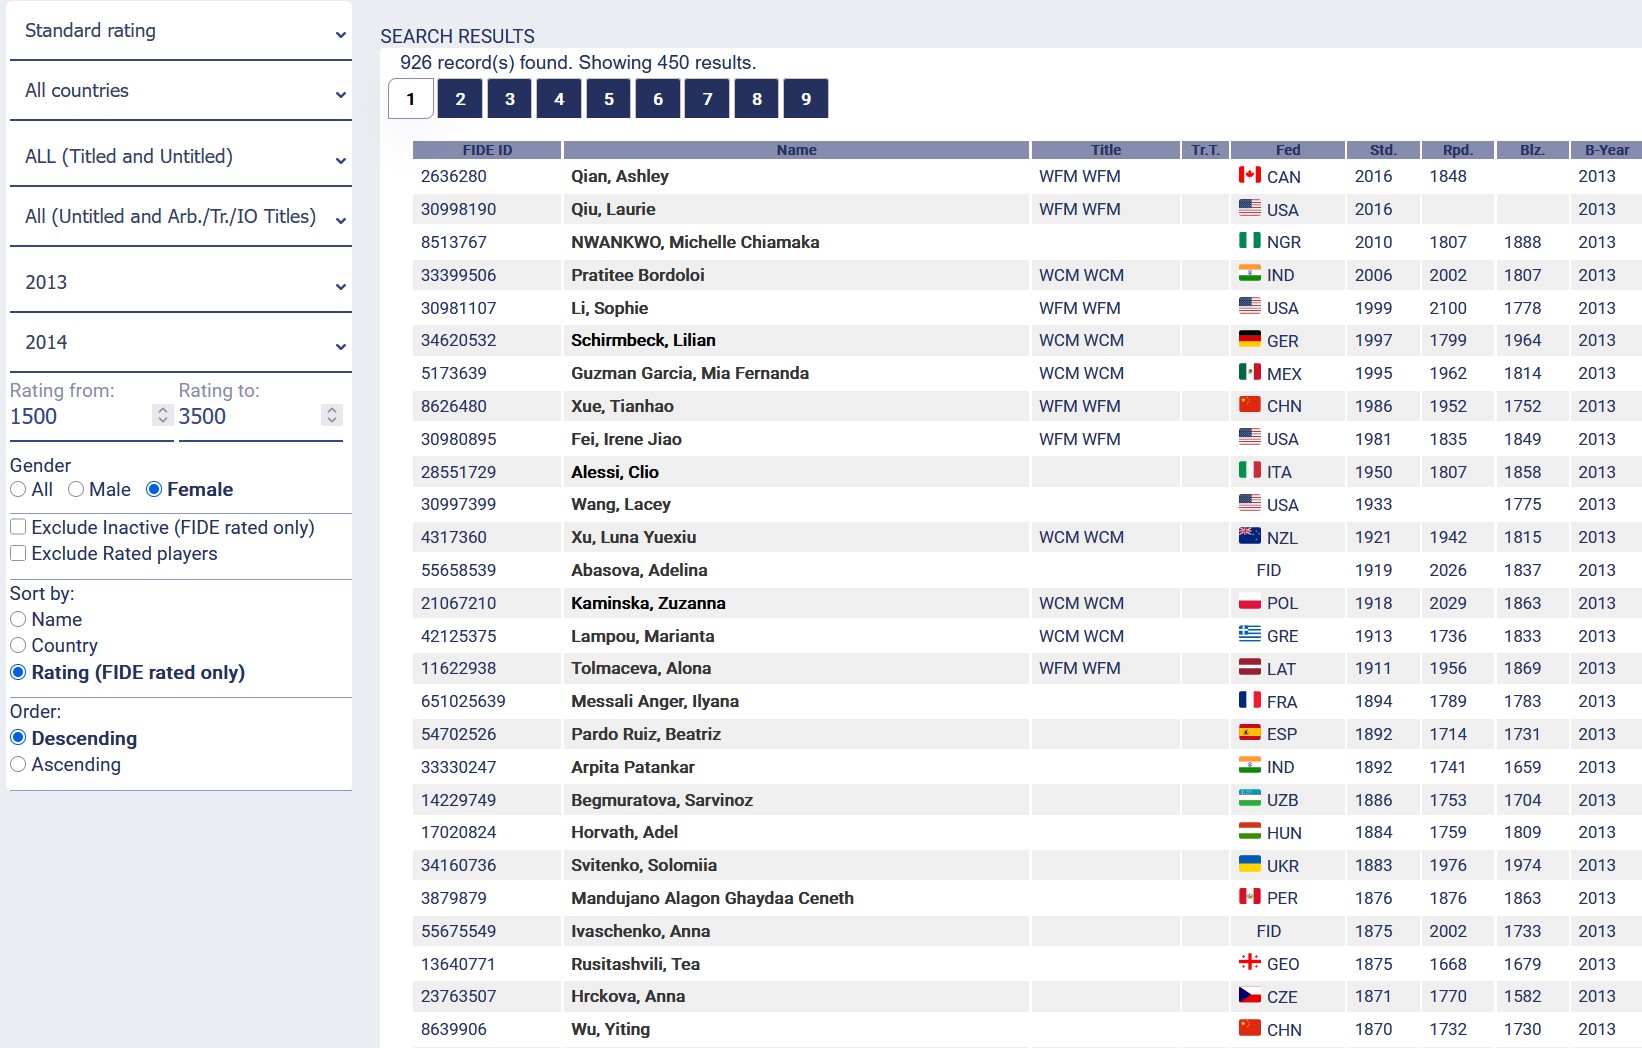Click the Germany flag next to Schirmbeck, Lilian

[x=1249, y=339]
